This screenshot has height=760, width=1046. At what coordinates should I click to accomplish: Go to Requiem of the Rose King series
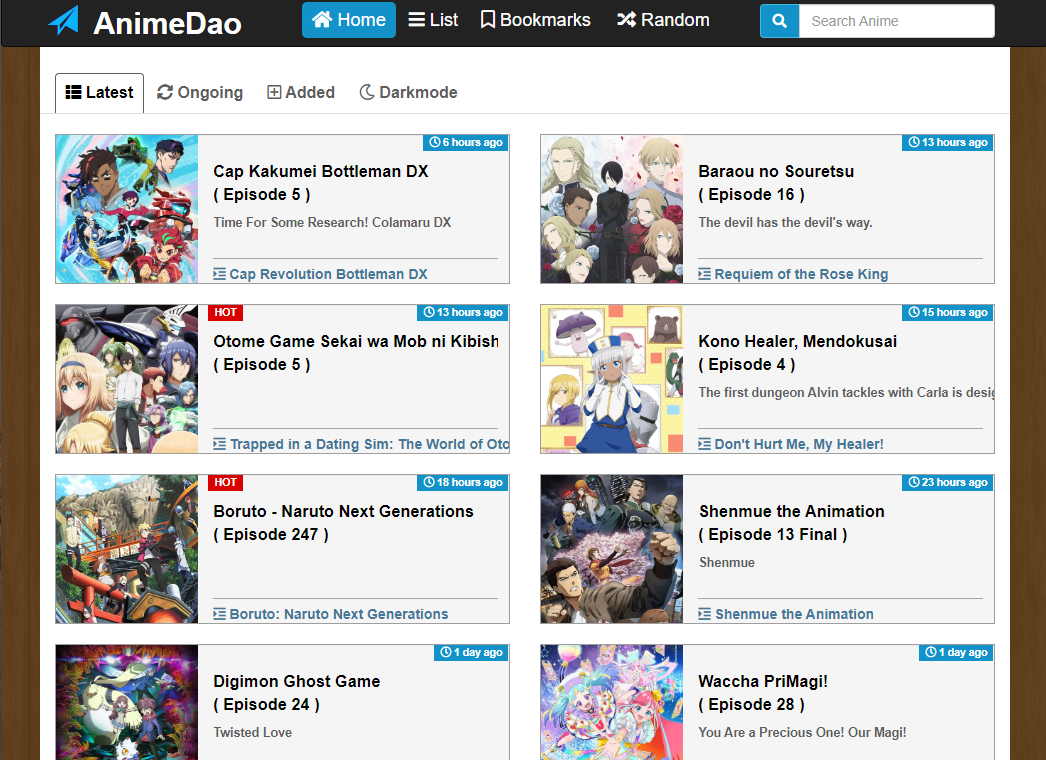(801, 274)
